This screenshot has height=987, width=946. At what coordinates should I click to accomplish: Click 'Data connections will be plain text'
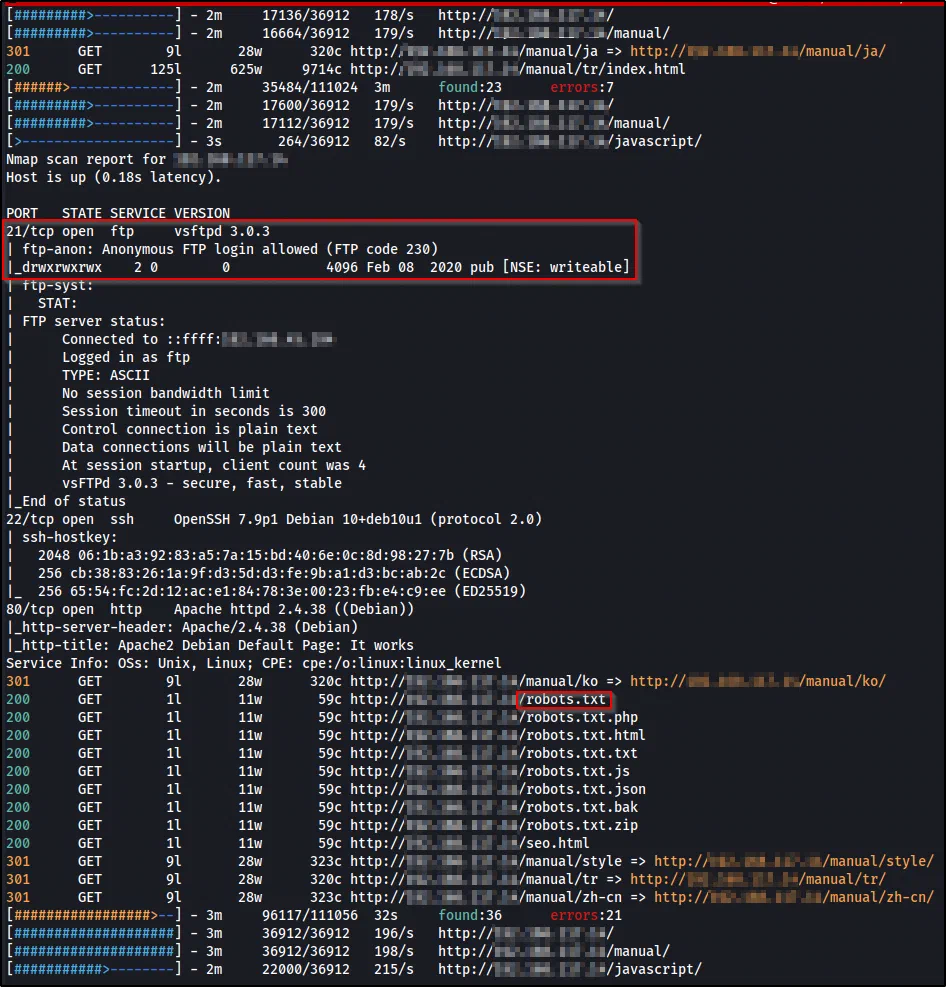[x=201, y=447]
